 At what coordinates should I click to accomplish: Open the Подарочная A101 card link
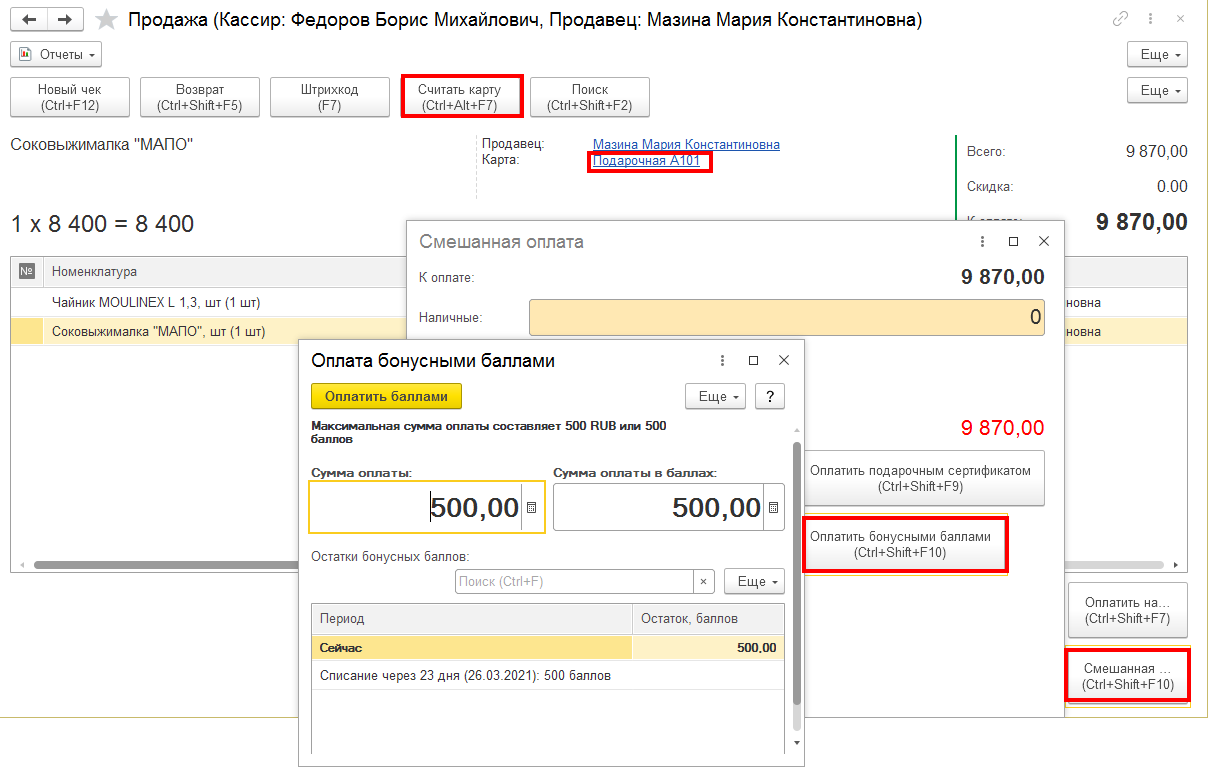[x=647, y=160]
